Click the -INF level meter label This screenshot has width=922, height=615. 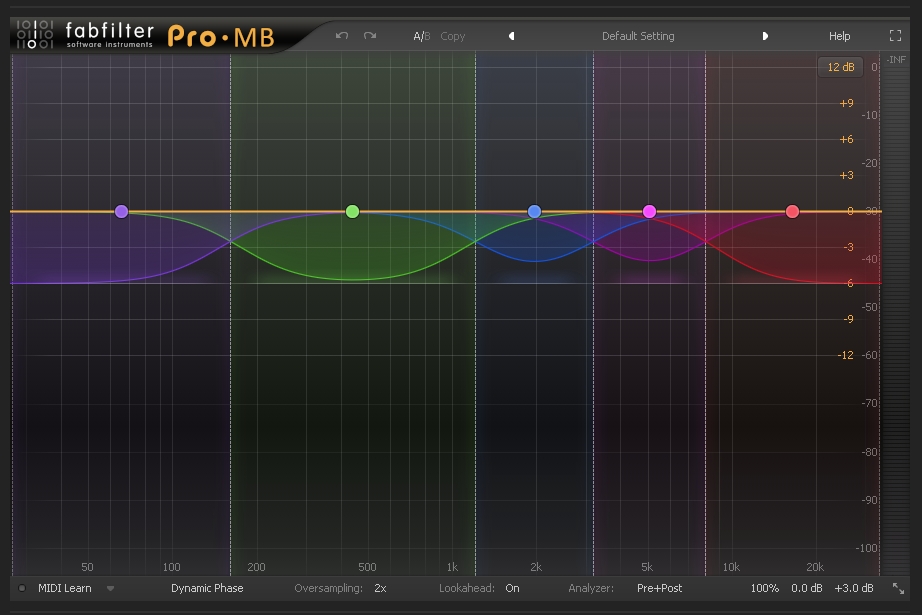pos(897,59)
